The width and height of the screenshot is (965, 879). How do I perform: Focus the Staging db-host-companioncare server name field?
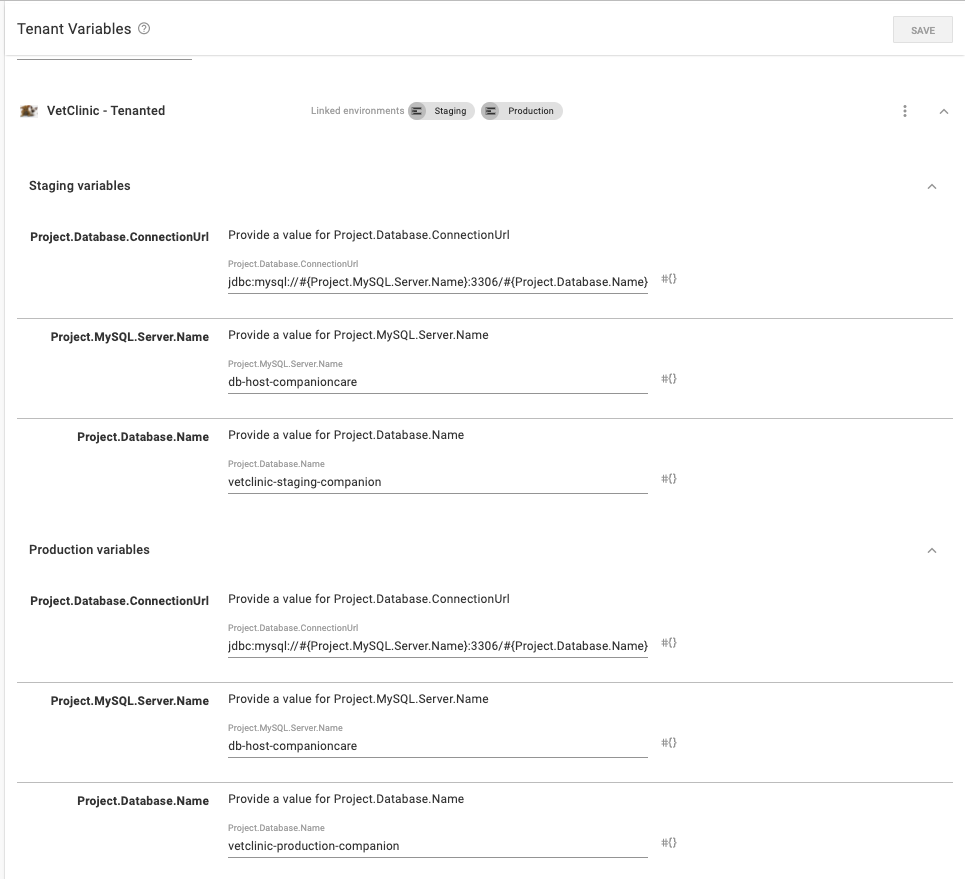click(x=437, y=382)
